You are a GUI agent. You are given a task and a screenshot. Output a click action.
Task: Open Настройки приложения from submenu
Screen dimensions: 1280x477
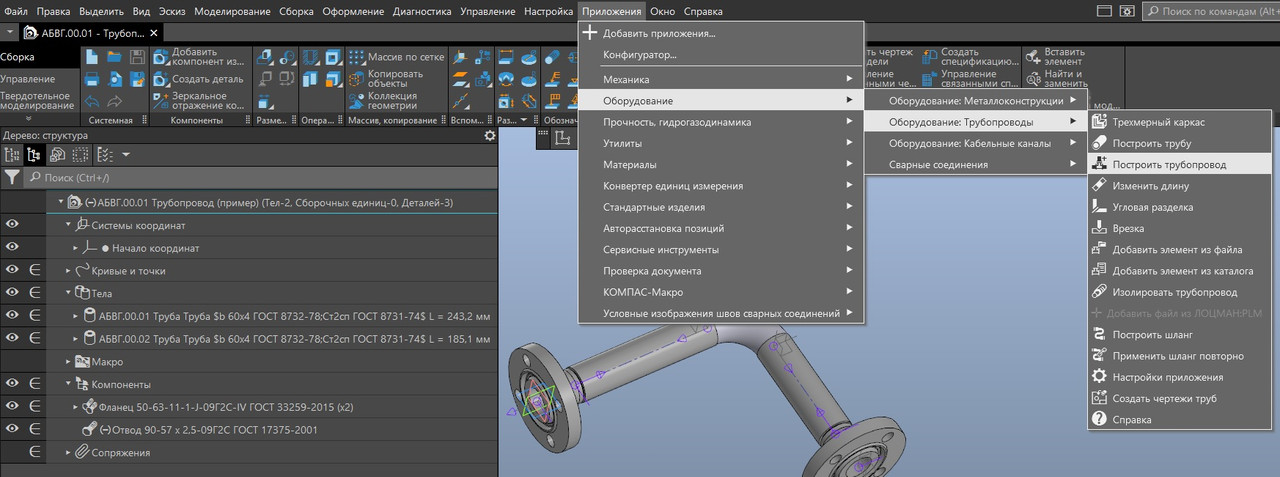[1178, 377]
